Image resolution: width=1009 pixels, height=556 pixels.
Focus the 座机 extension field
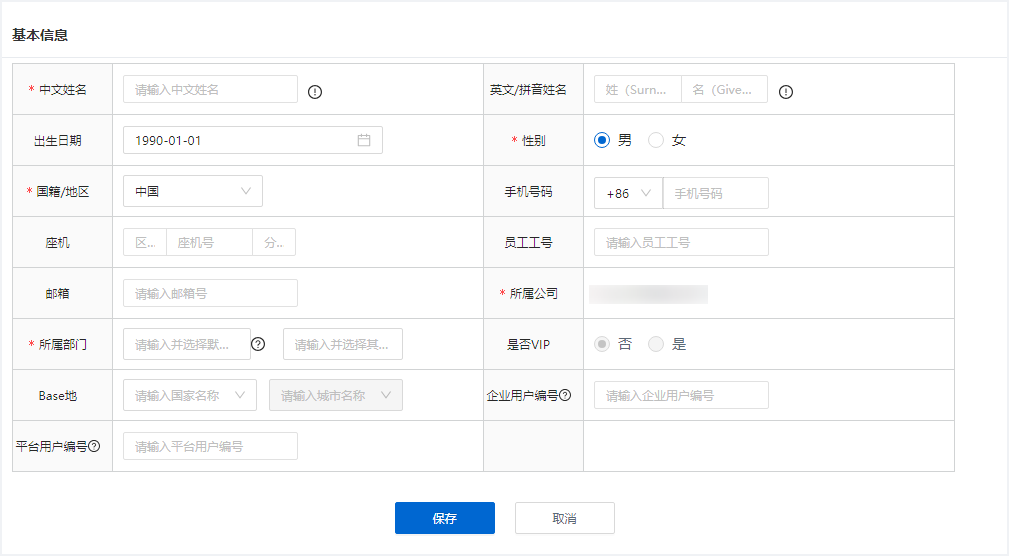click(x=274, y=243)
